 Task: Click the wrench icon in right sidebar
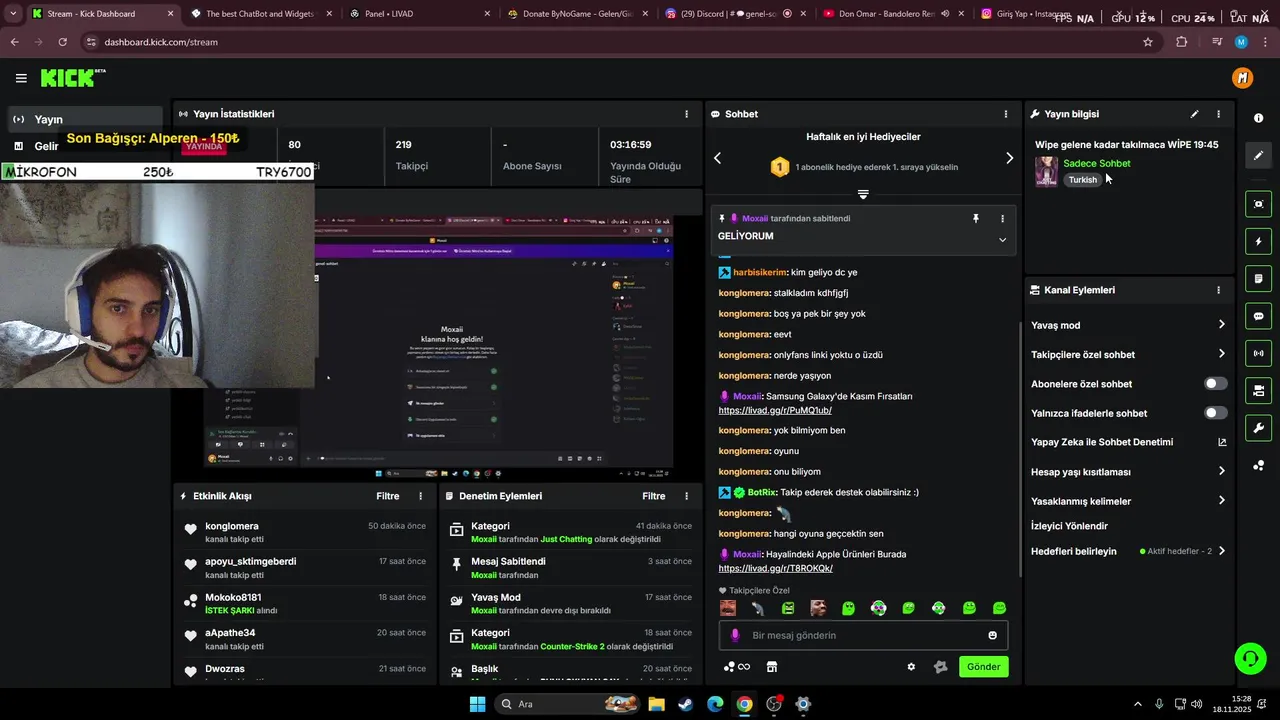pos(1258,428)
